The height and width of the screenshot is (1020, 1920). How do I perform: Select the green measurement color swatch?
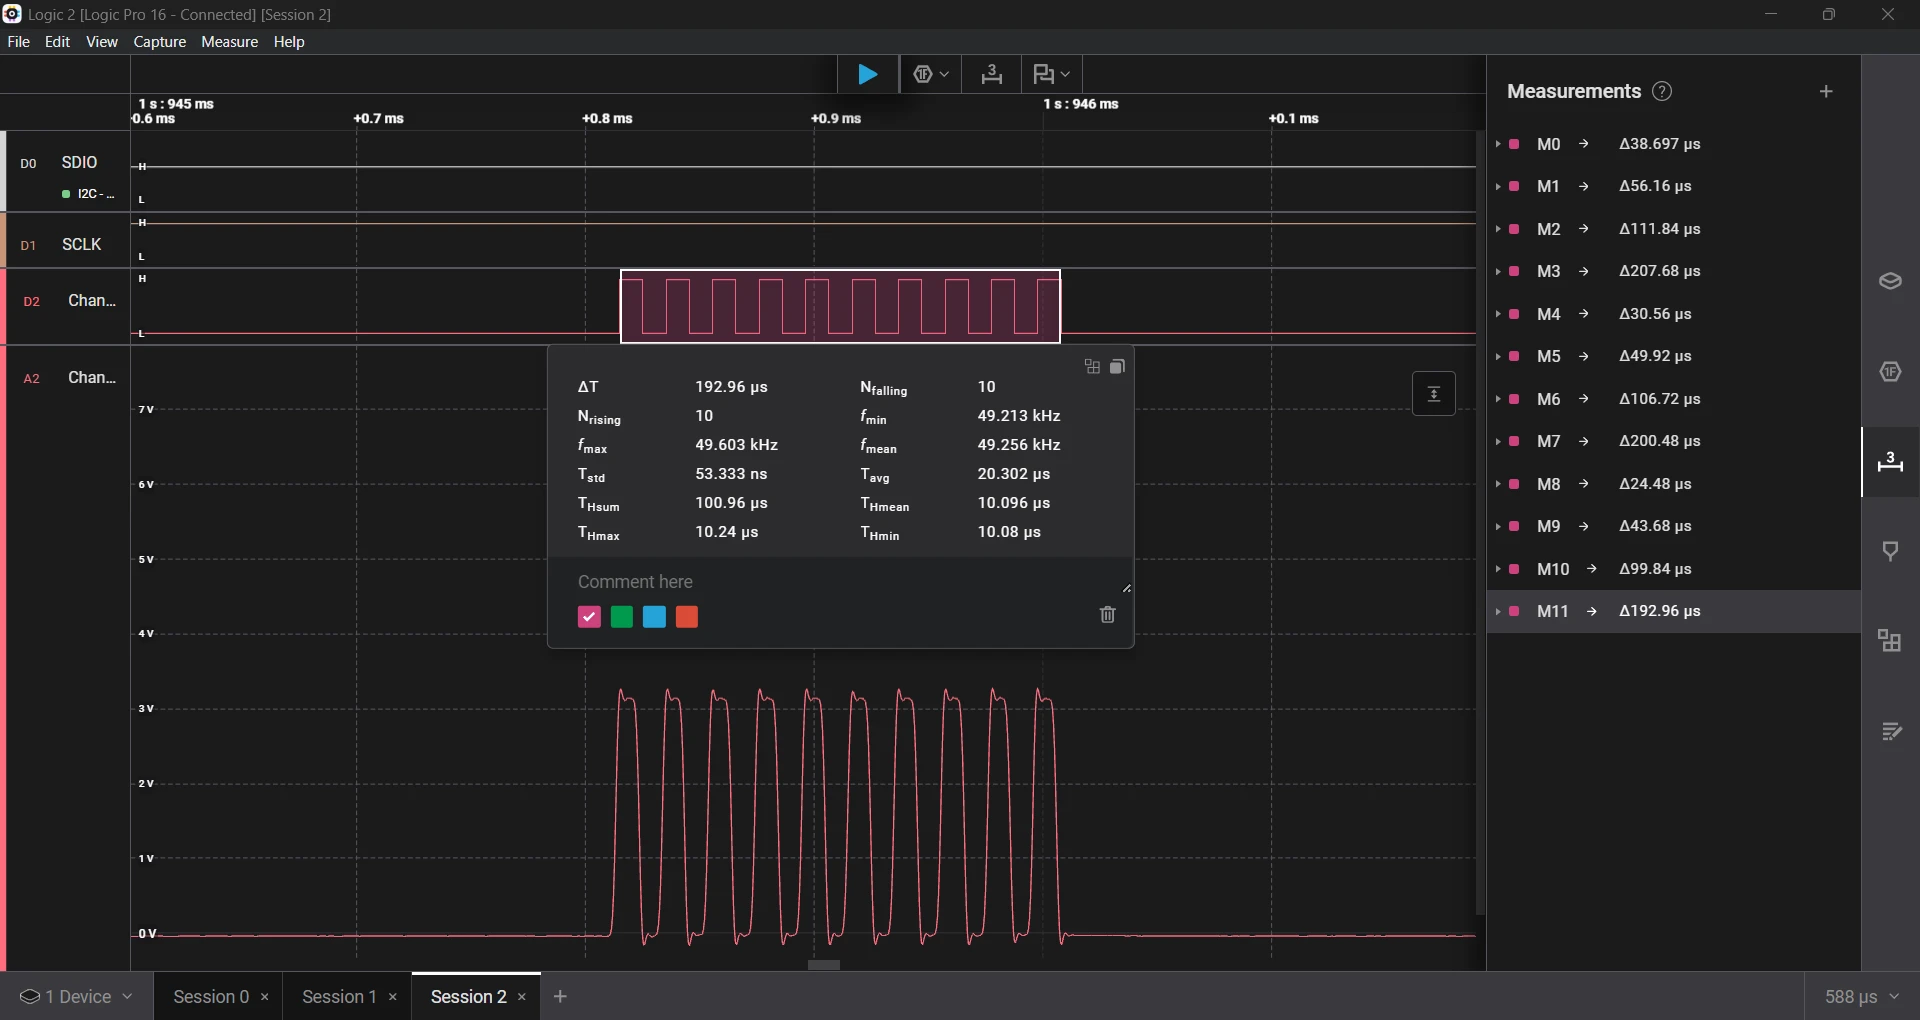[622, 617]
